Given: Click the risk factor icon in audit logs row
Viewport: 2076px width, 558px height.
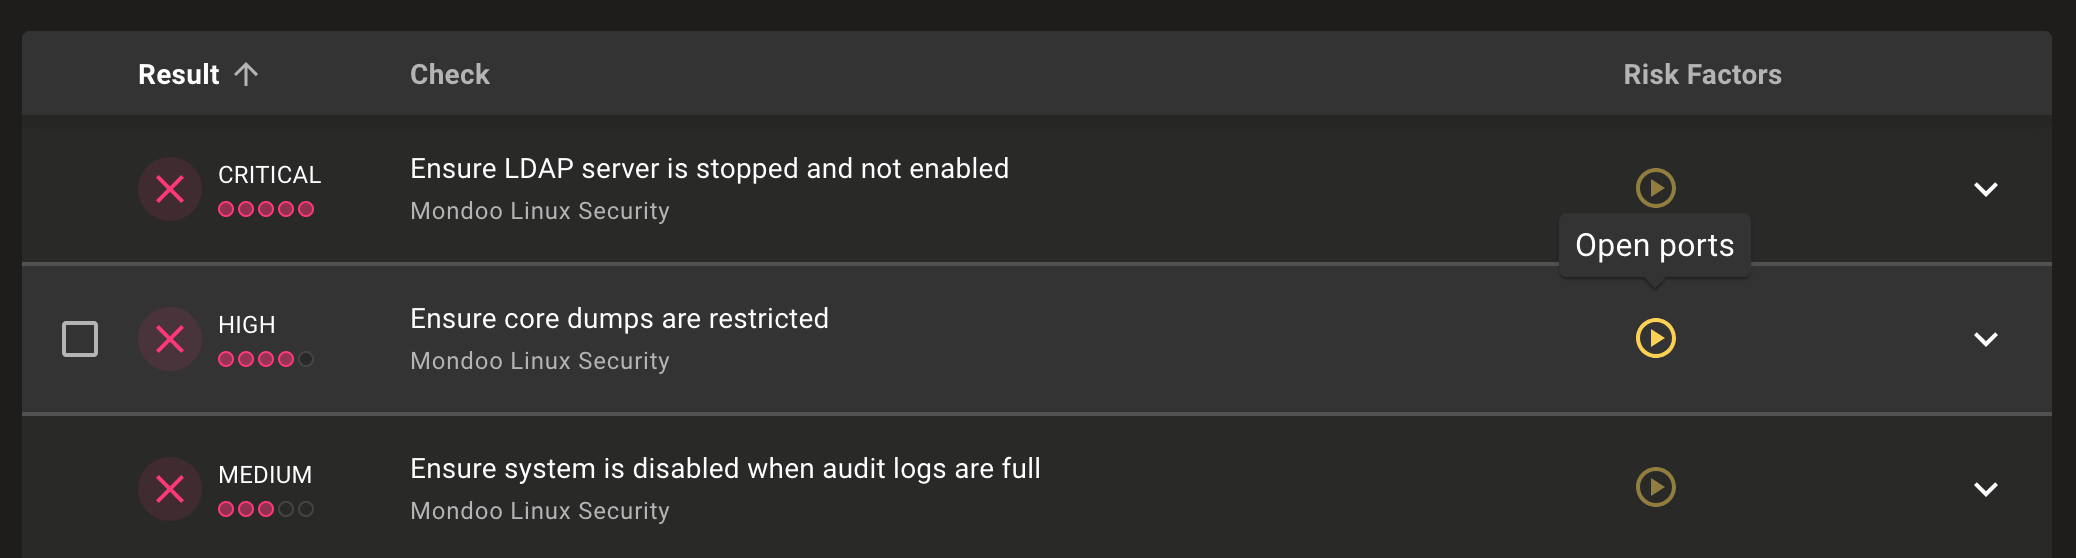Looking at the screenshot, I should (1655, 488).
